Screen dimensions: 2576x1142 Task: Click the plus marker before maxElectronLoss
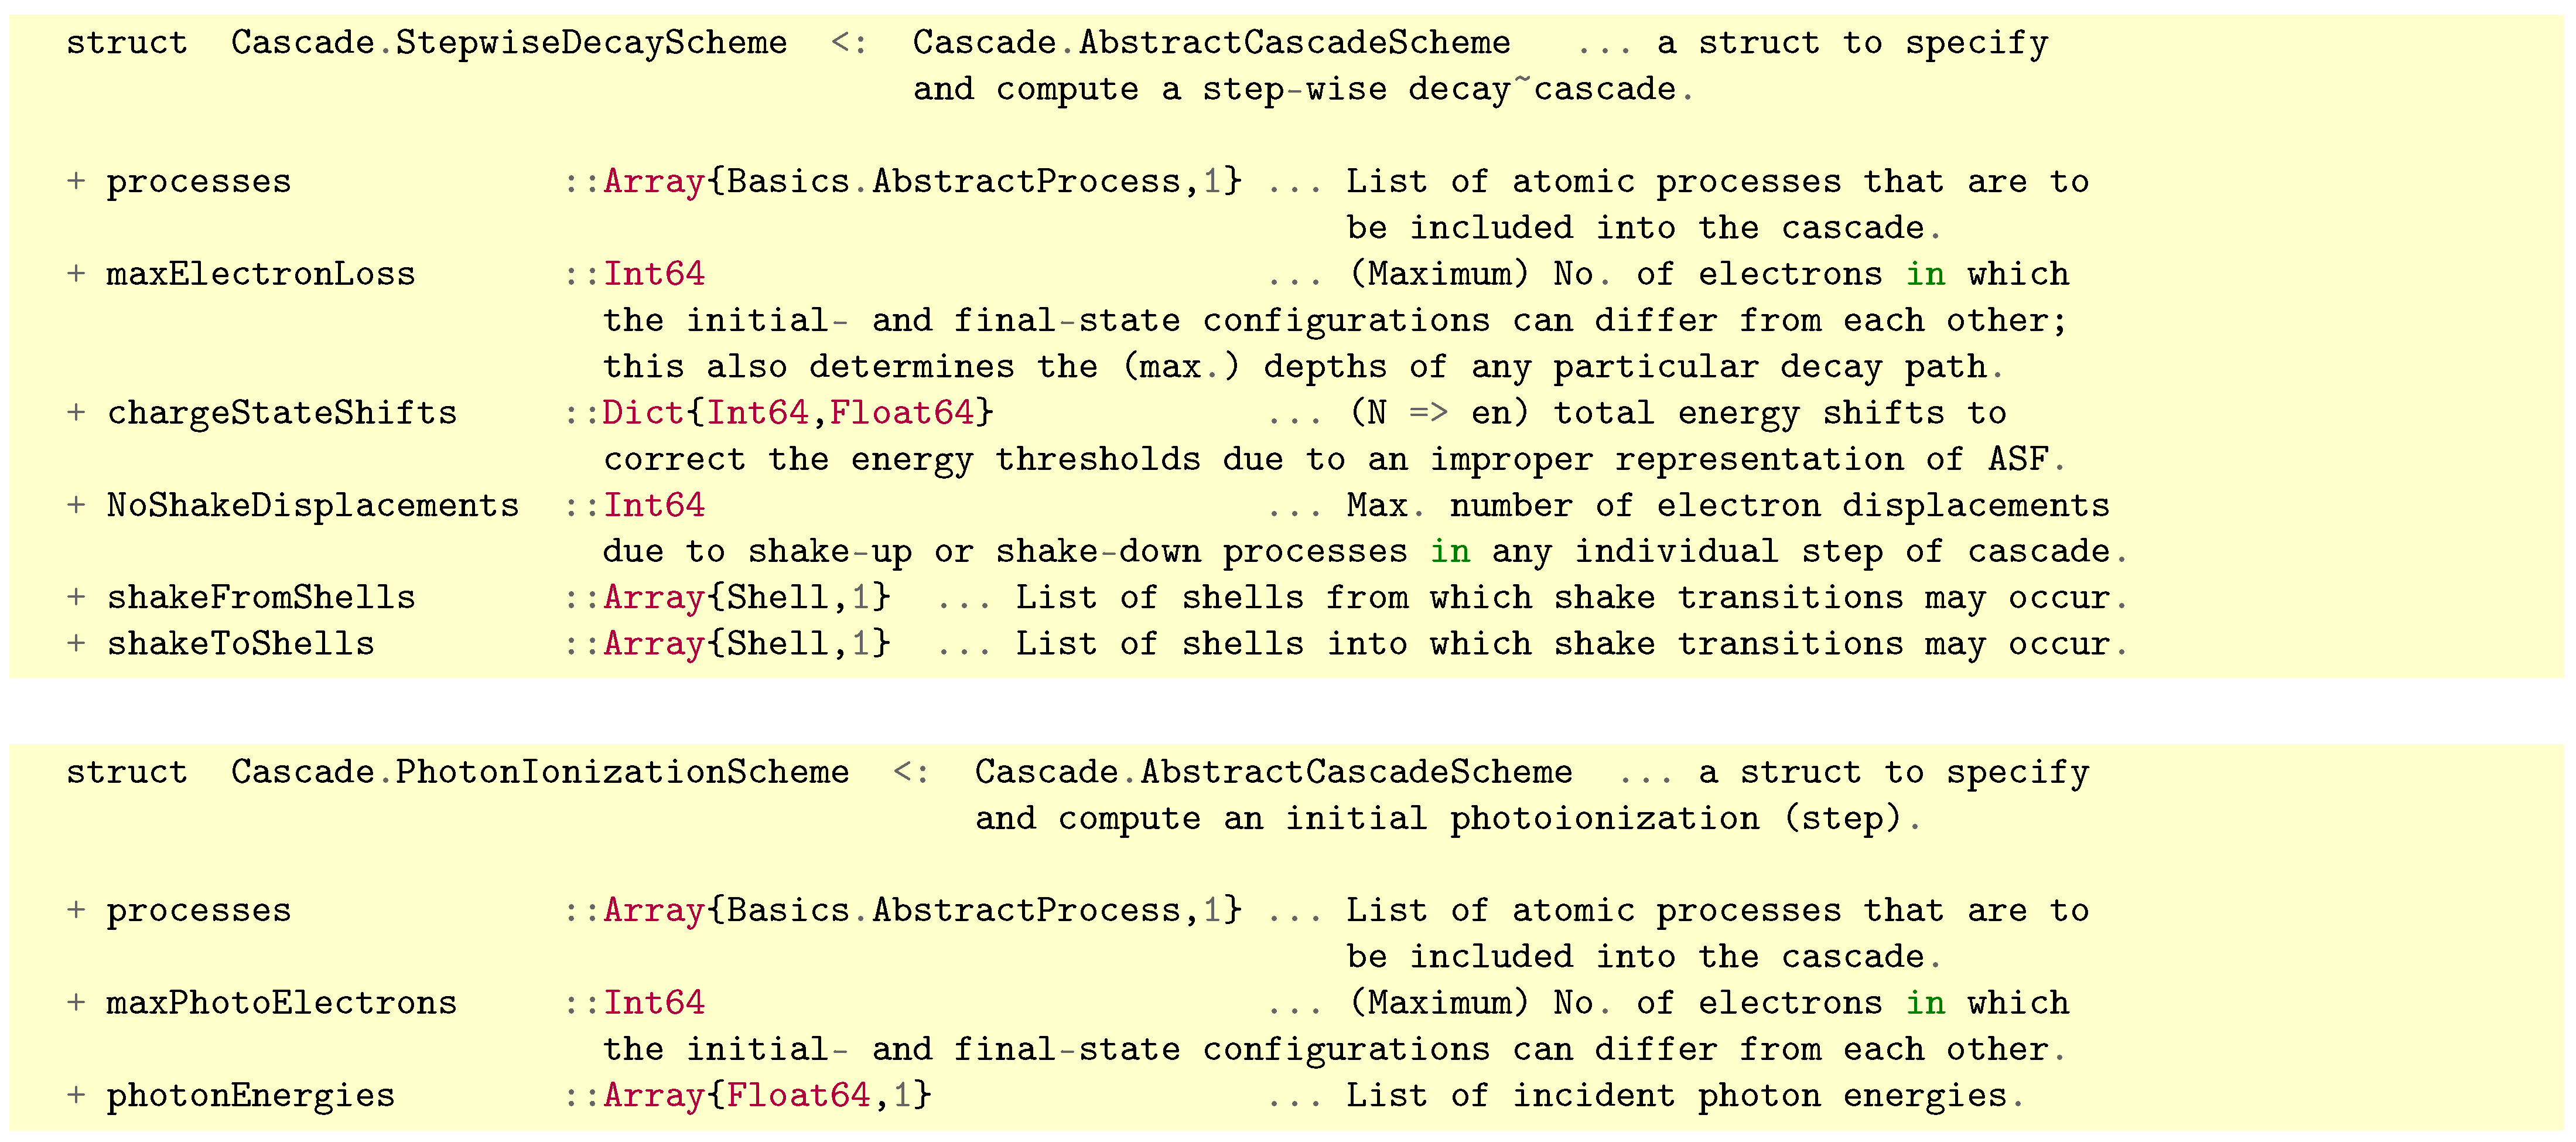pyautogui.click(x=76, y=274)
